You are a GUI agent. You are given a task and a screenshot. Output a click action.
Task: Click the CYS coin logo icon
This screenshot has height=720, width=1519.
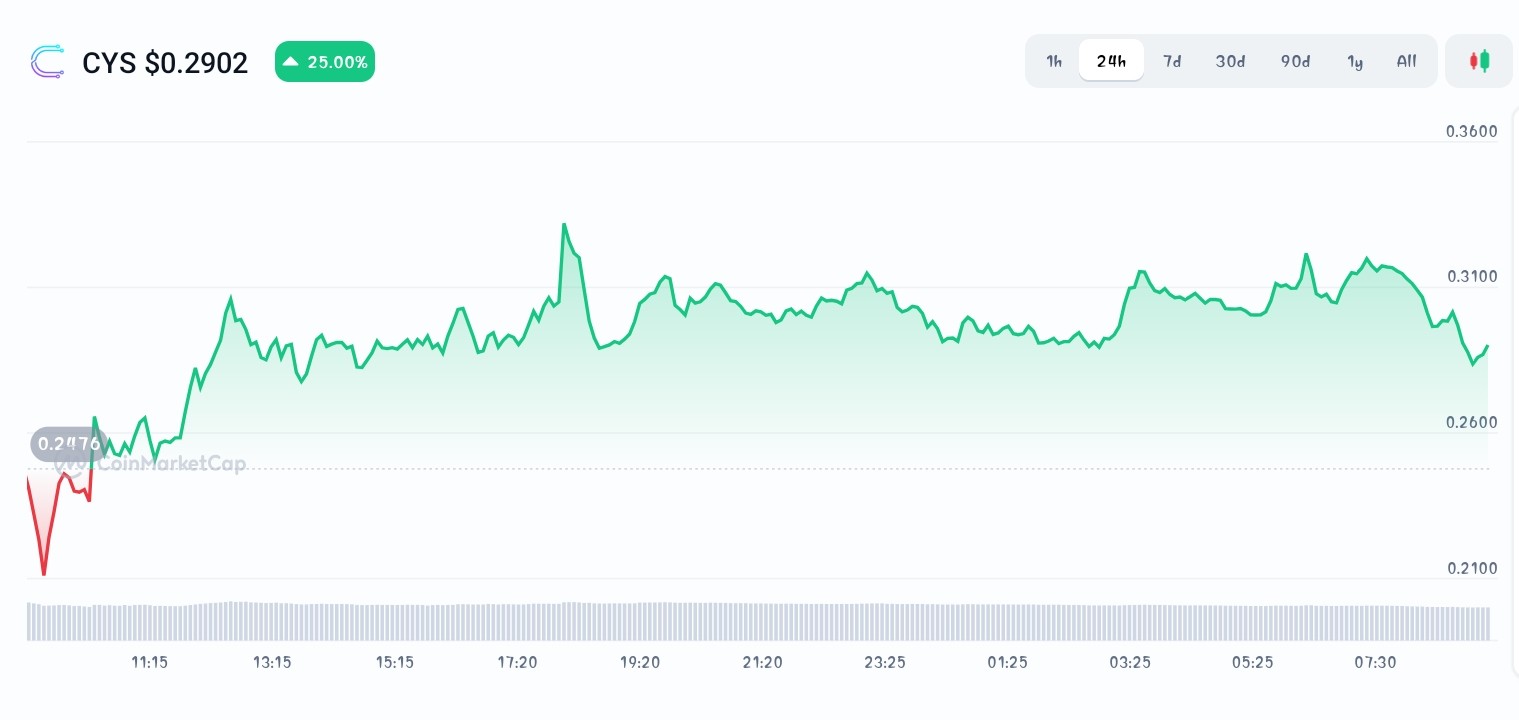click(x=47, y=62)
